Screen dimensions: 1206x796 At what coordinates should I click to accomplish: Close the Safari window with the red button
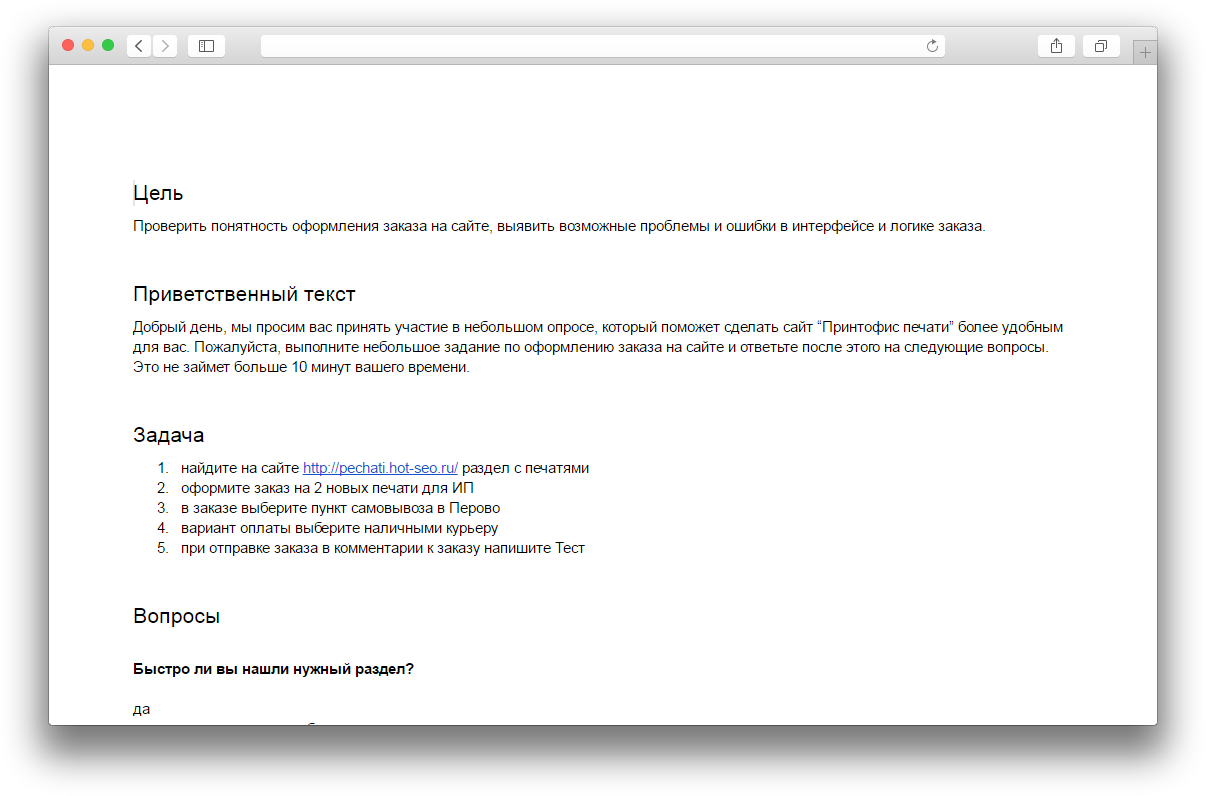(68, 45)
